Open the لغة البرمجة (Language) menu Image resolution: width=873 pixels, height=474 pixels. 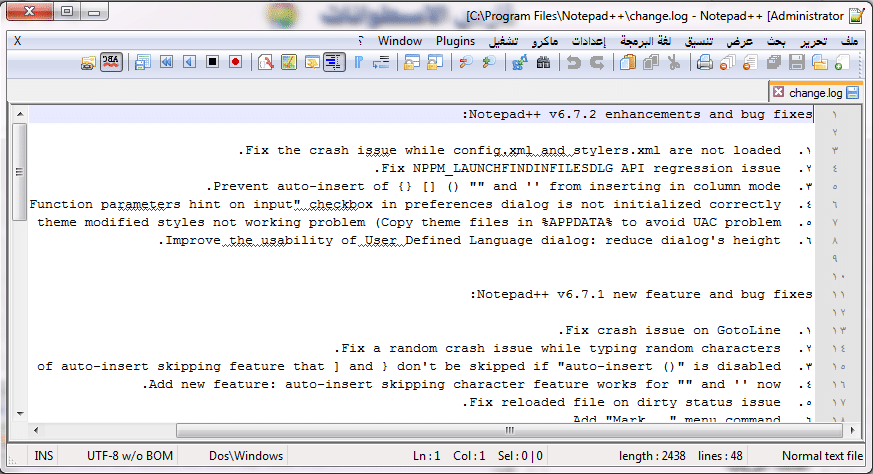tap(646, 41)
